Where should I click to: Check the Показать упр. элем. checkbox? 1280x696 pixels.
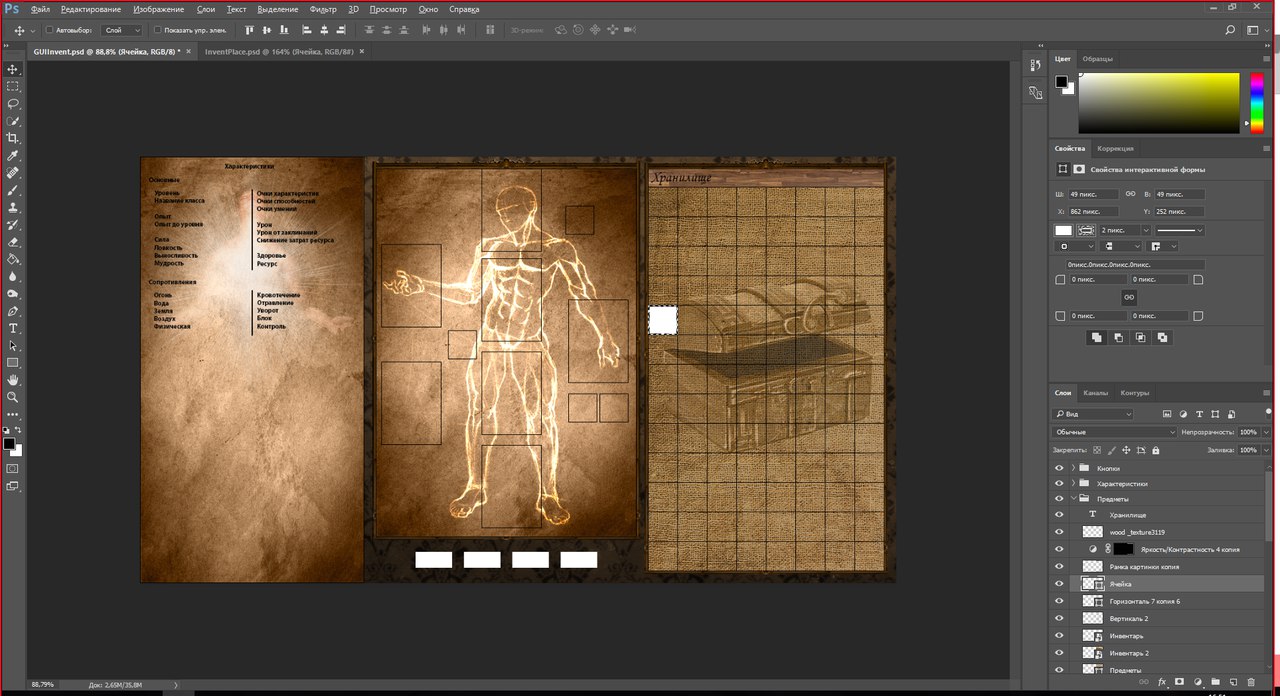pos(158,30)
